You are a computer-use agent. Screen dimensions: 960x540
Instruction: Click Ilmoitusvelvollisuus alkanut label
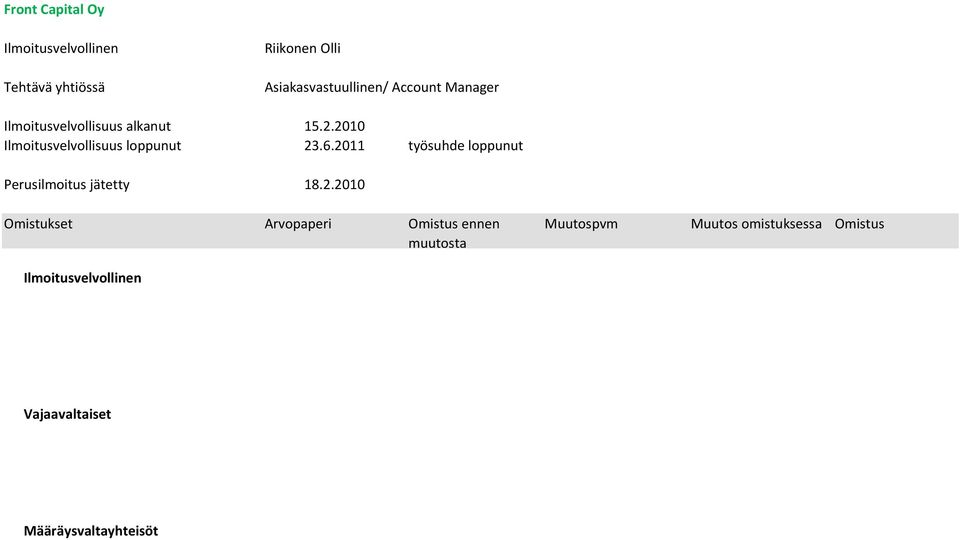[87, 126]
